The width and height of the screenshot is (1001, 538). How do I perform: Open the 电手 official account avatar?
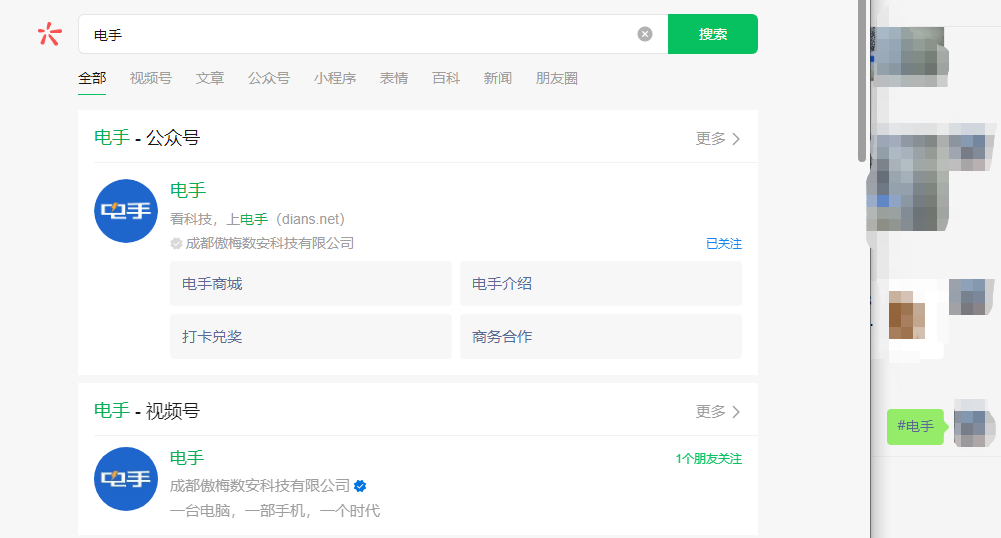coord(126,211)
